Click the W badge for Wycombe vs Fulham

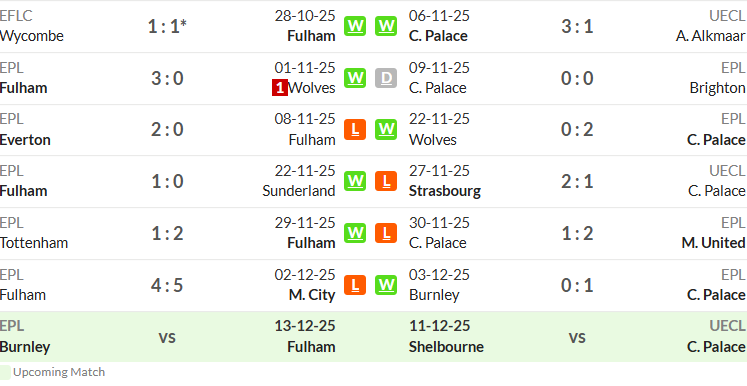[x=355, y=26]
